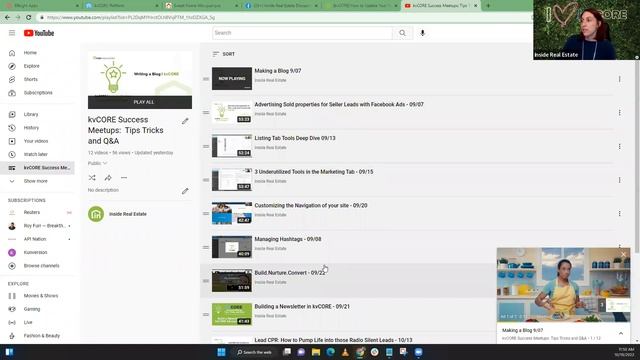Viewport: 640px width, 360px height.
Task: Click the SORT dropdown above the playlist
Action: click(x=224, y=54)
